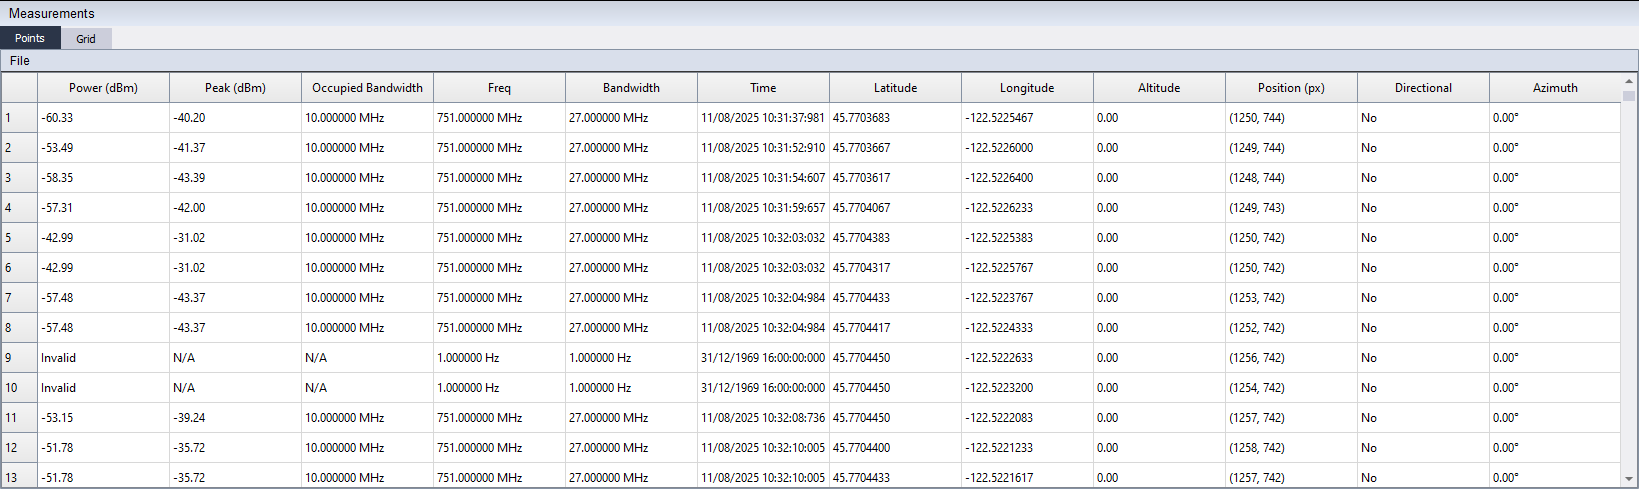The width and height of the screenshot is (1639, 489).
Task: Select the peak cell -42.00
Action: pos(236,208)
